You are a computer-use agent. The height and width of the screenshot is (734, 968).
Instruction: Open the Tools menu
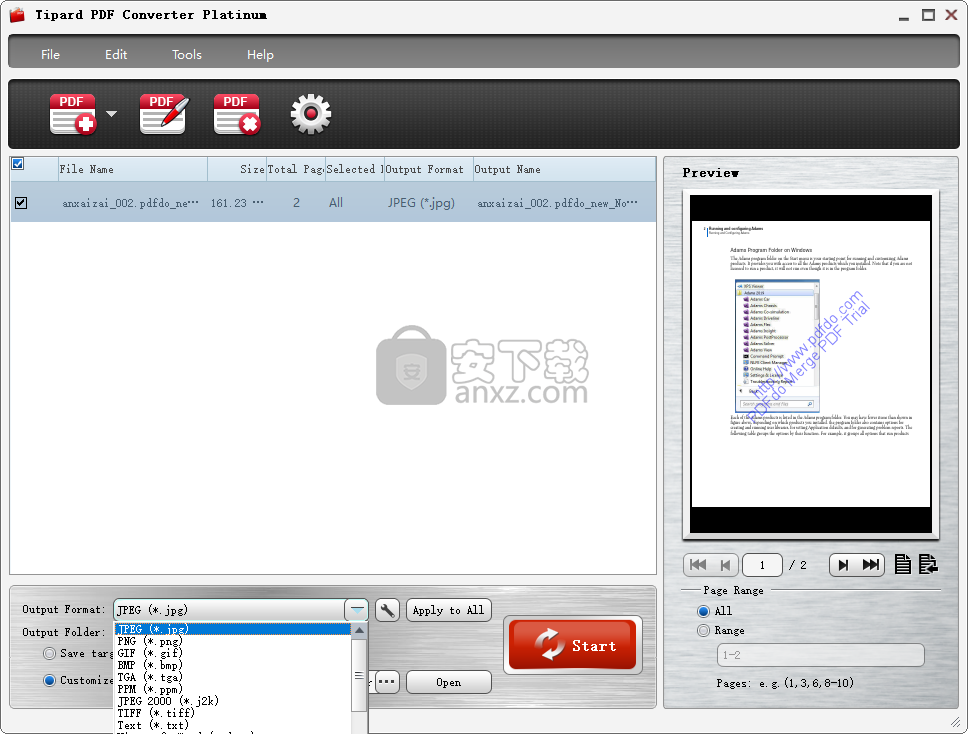click(187, 54)
